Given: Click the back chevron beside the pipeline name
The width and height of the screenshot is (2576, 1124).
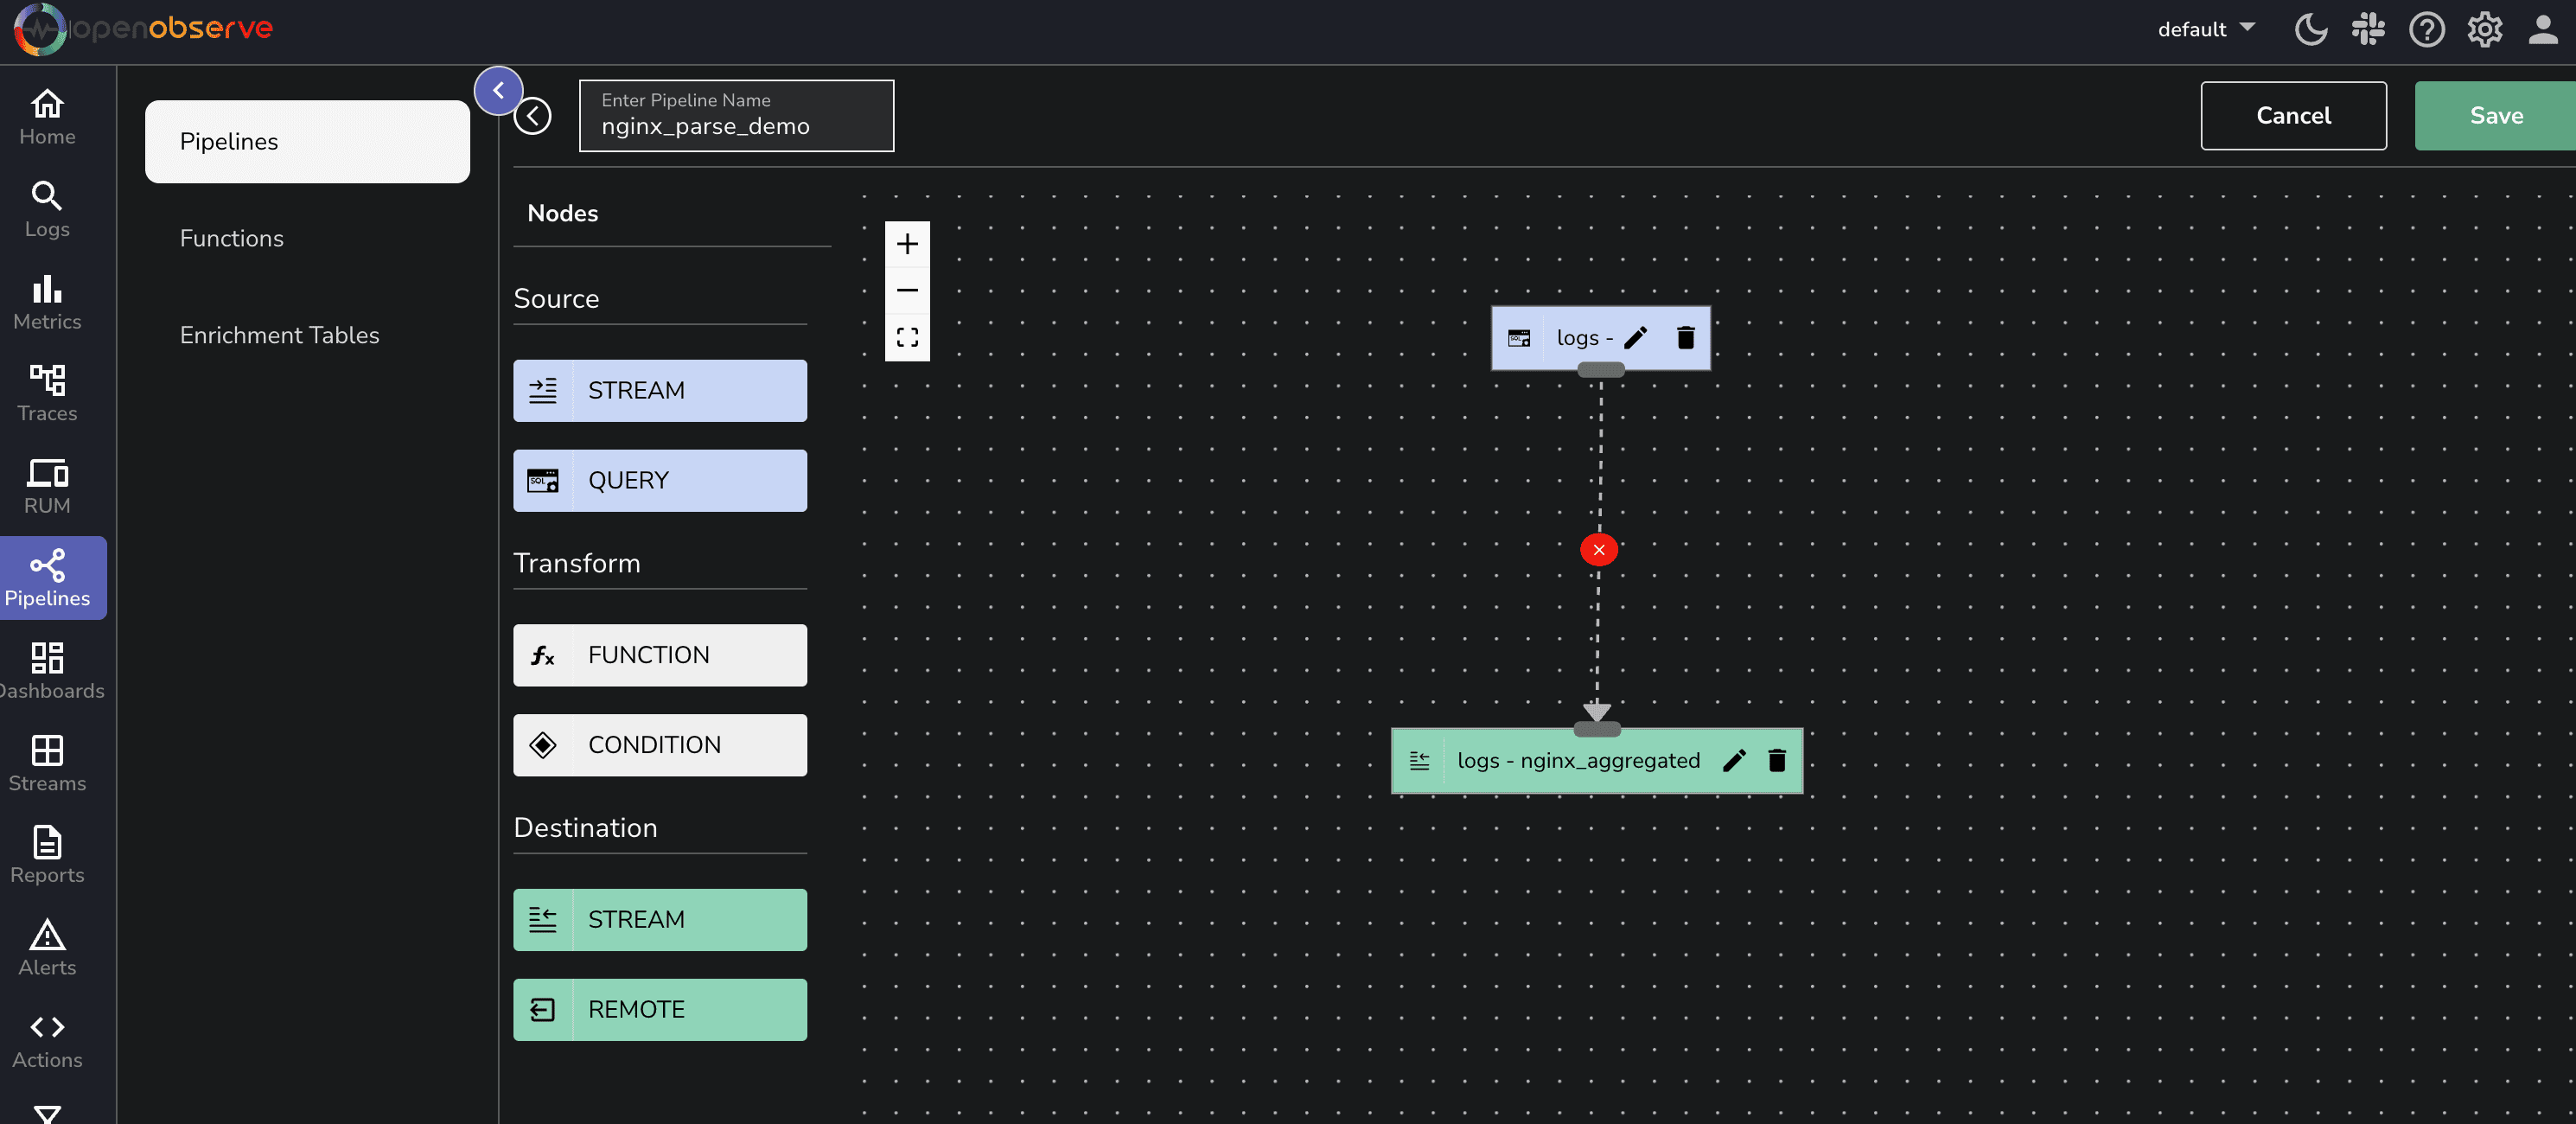Looking at the screenshot, I should (x=533, y=115).
